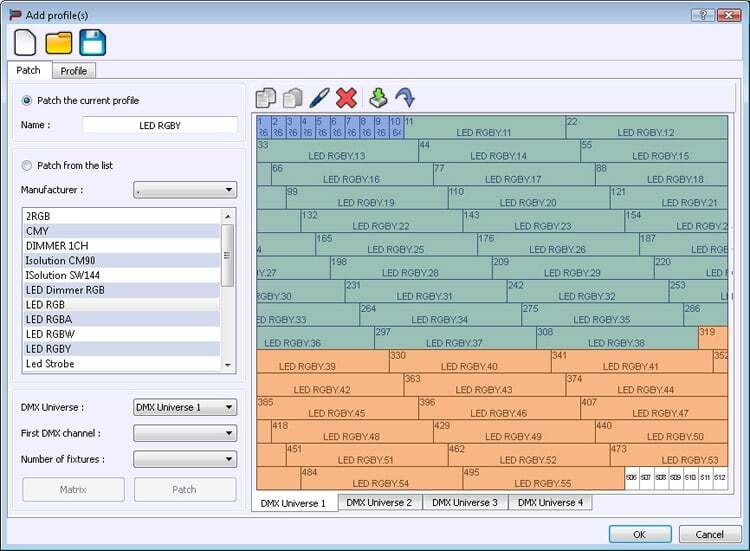Open the DMX Universe 2 tab
750x551 pixels.
[379, 503]
